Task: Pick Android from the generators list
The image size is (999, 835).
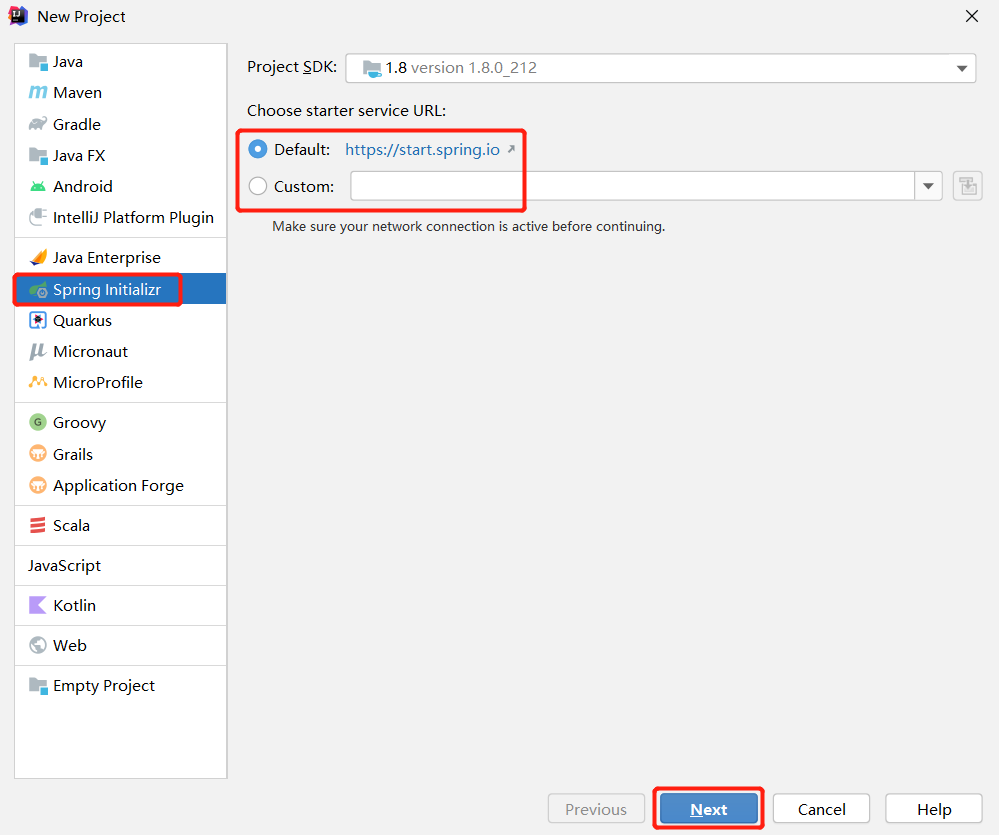Action: (x=83, y=187)
